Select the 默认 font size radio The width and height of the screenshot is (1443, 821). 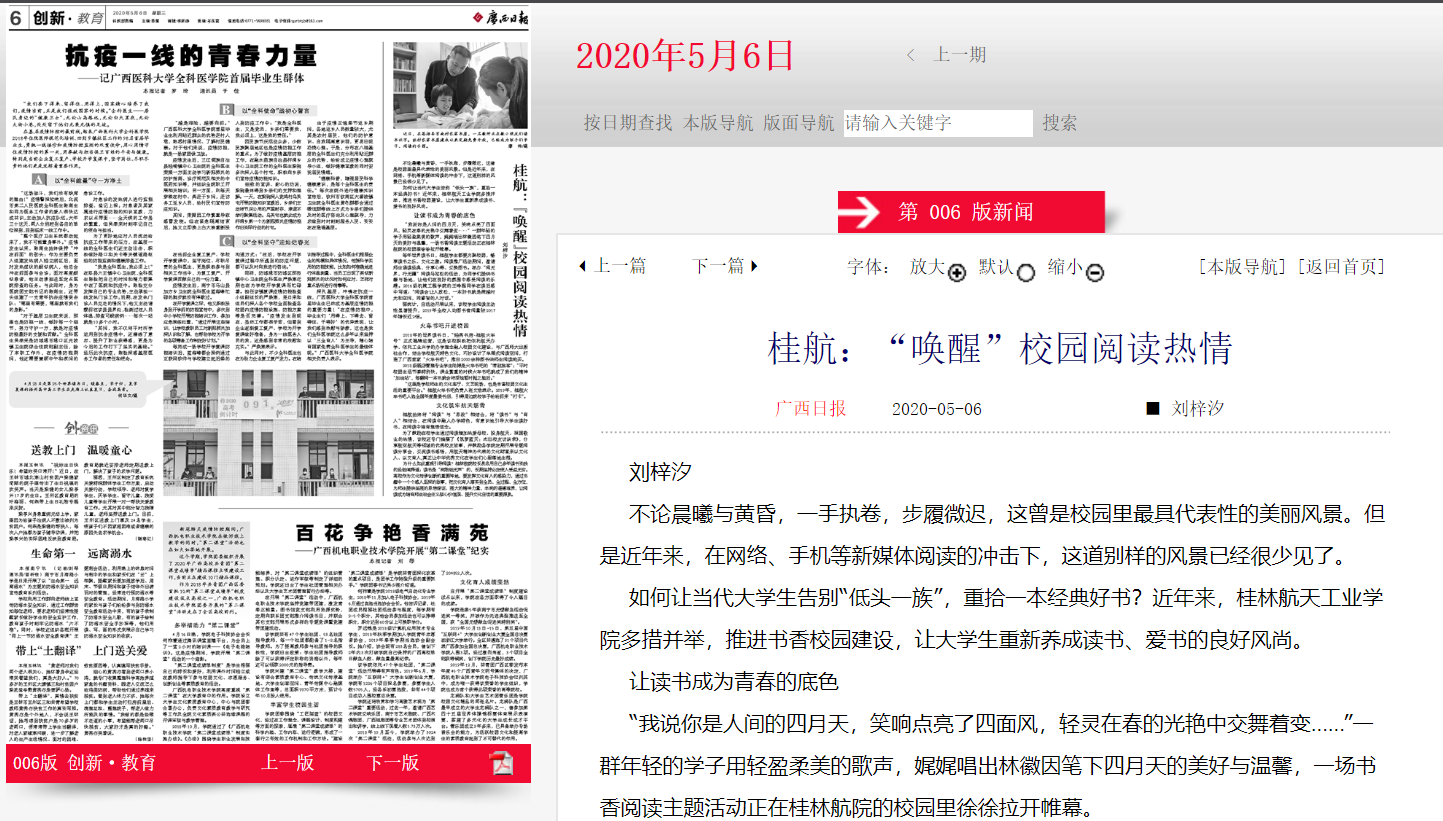tap(1025, 273)
